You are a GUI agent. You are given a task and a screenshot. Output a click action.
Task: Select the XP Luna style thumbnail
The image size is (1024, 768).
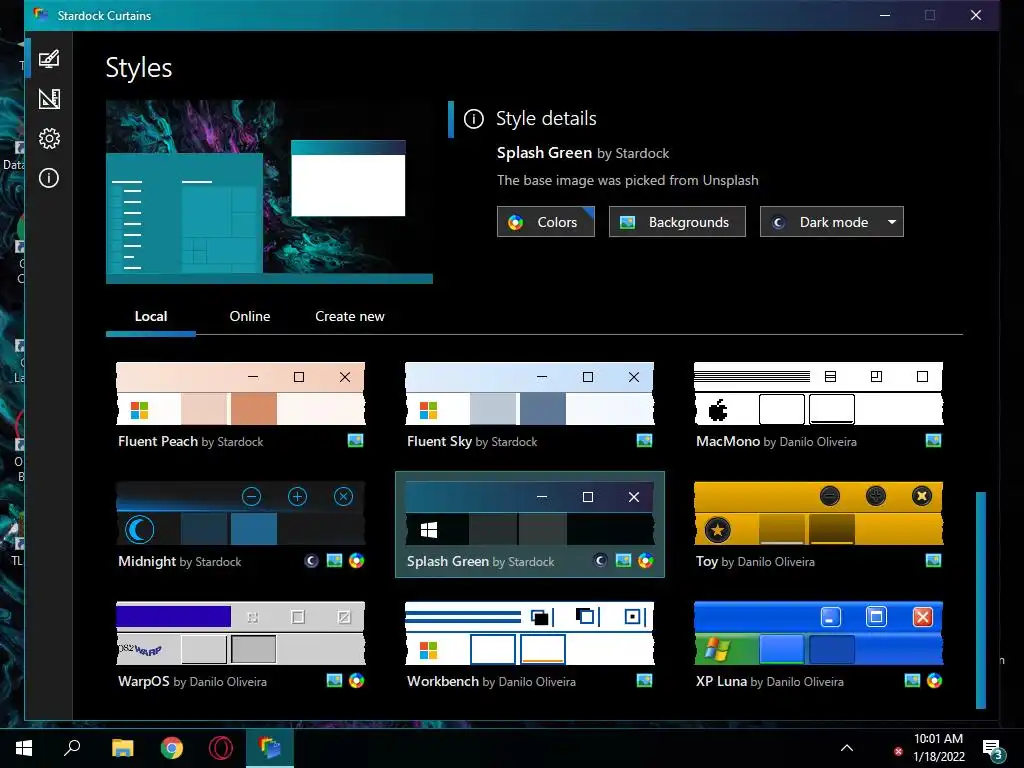[818, 633]
